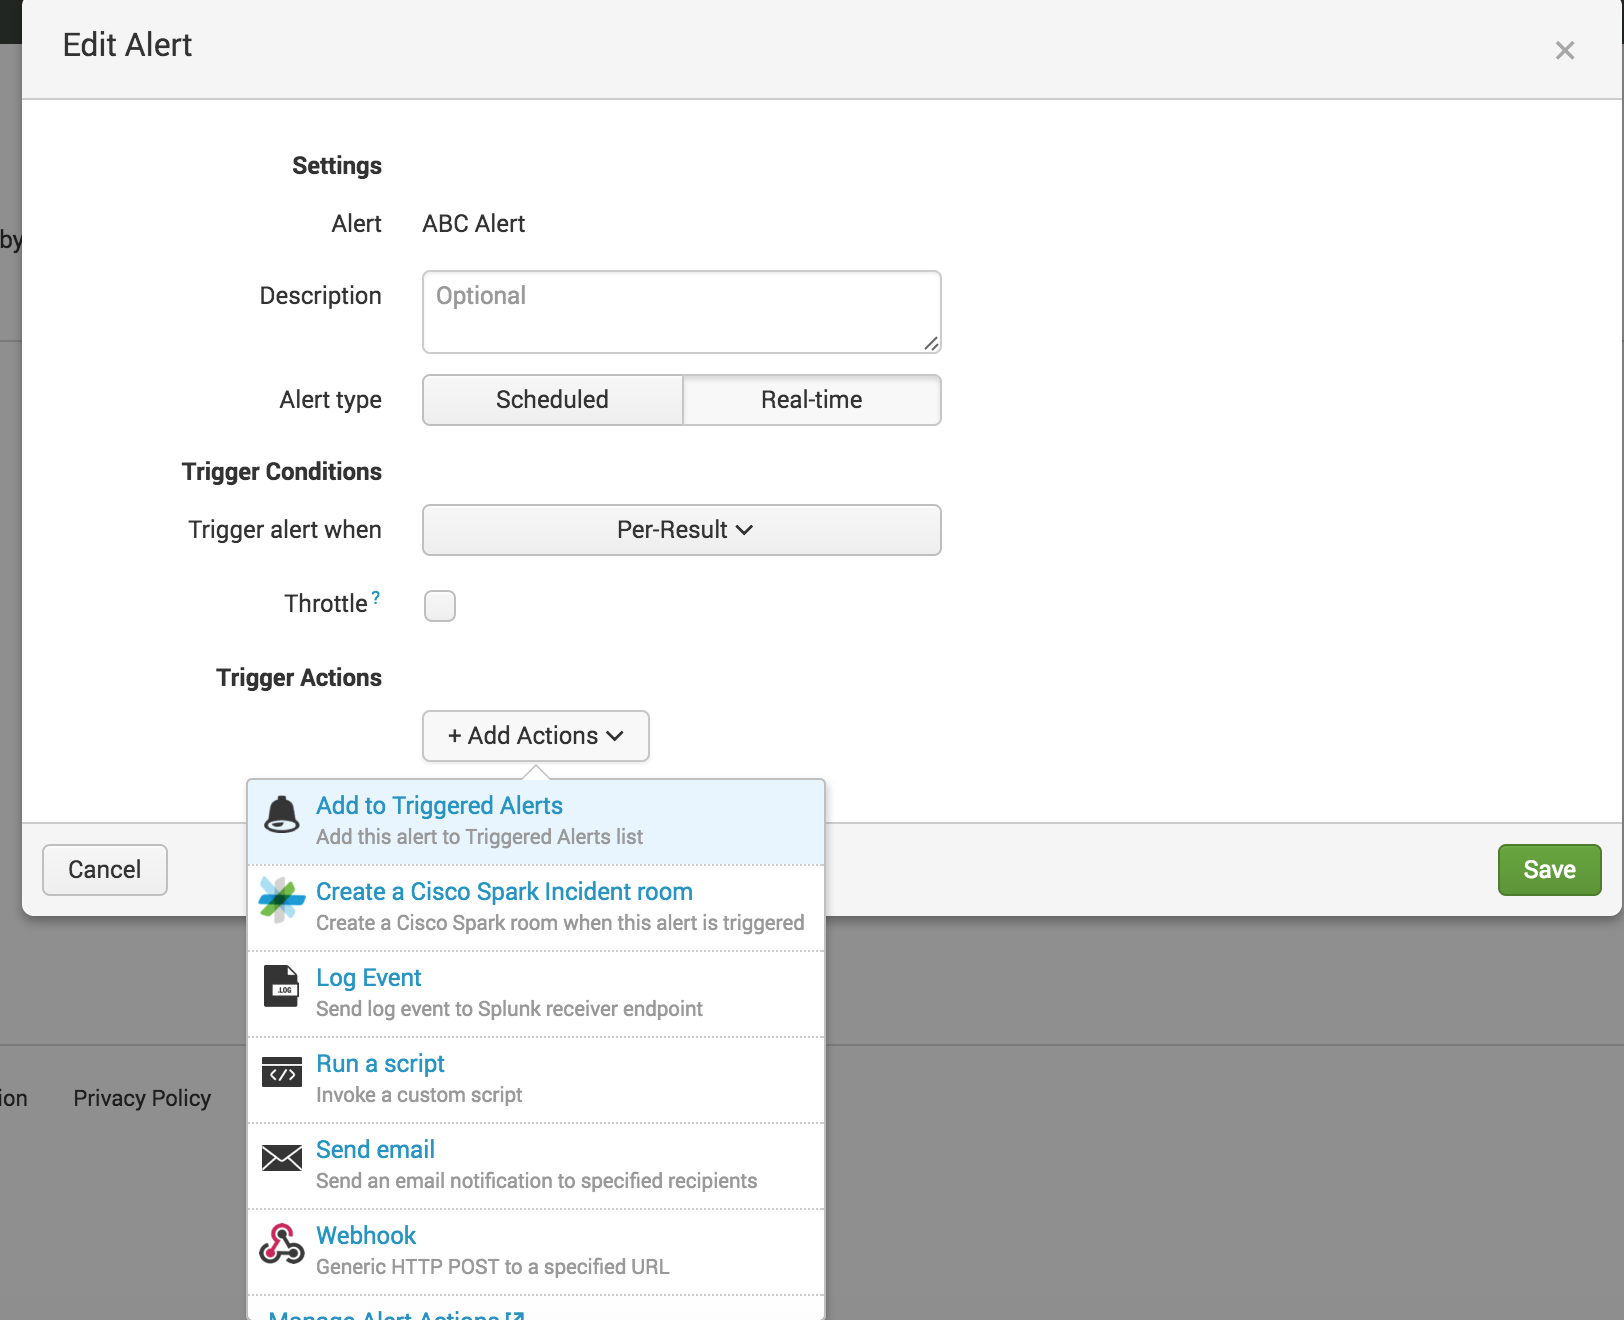
Task: Pick the Webhook action from list
Action: point(366,1236)
